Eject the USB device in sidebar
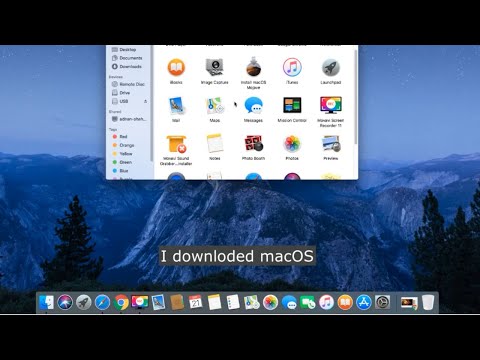The width and height of the screenshot is (480, 360). coord(146,101)
